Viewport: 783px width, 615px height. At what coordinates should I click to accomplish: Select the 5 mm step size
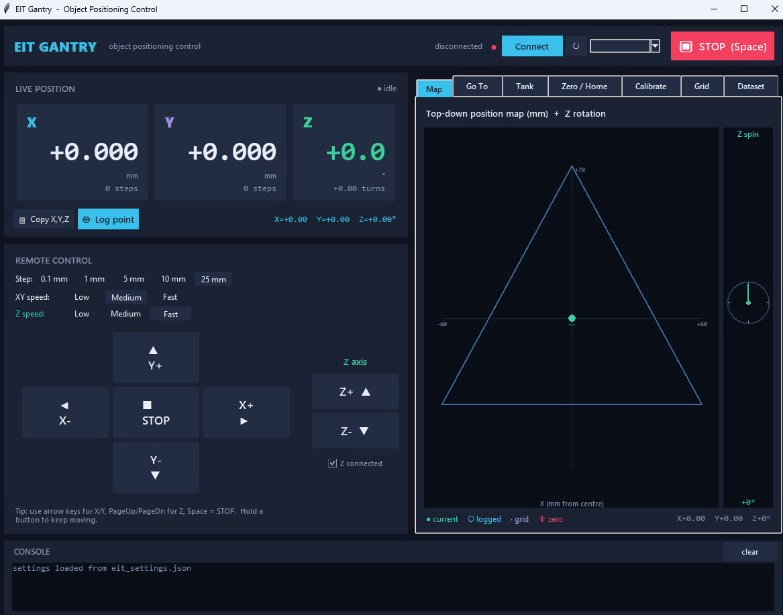(133, 279)
